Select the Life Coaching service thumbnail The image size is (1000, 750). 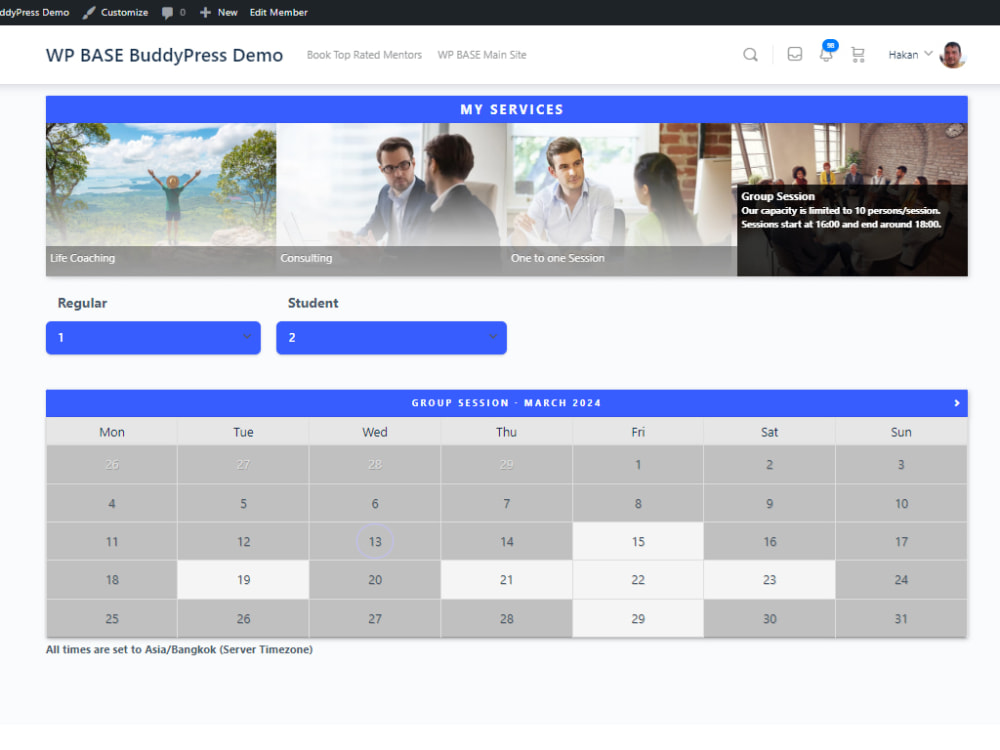click(x=161, y=199)
